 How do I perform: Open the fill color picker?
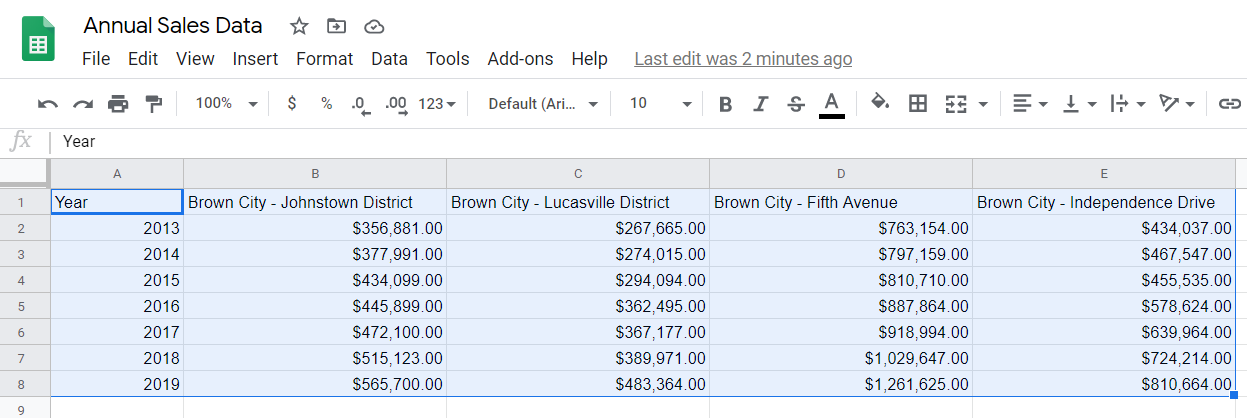click(880, 103)
